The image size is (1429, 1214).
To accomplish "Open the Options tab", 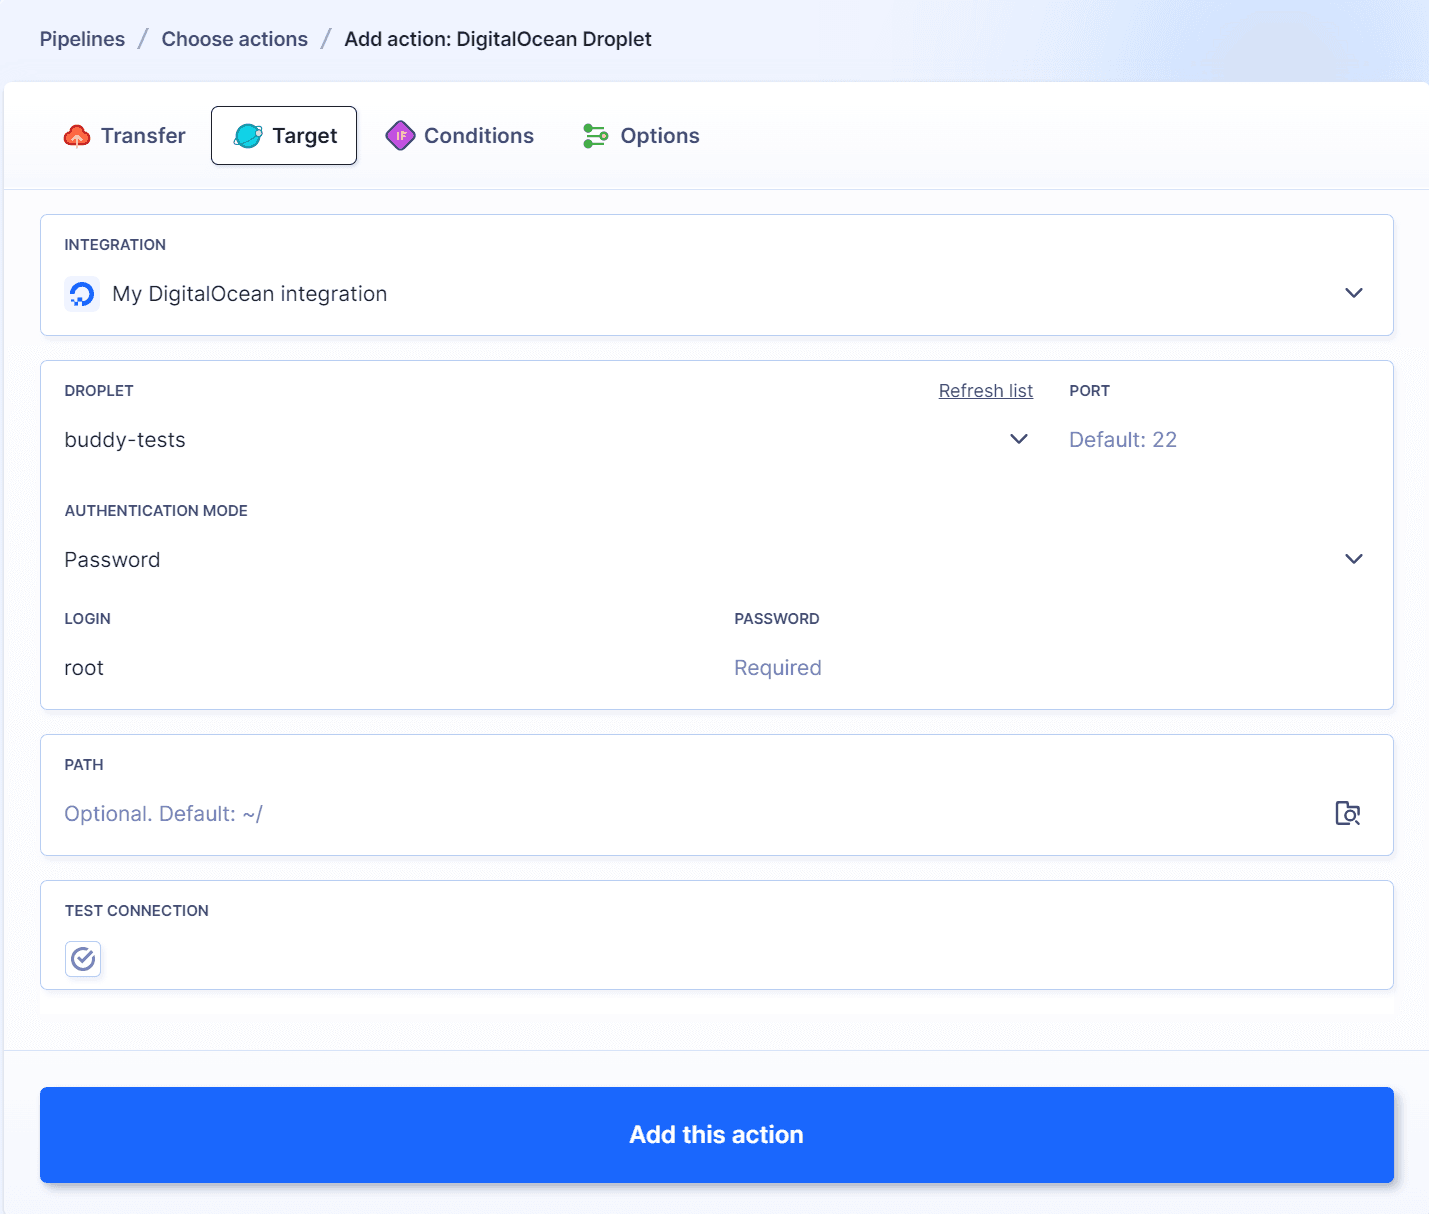I will point(659,135).
